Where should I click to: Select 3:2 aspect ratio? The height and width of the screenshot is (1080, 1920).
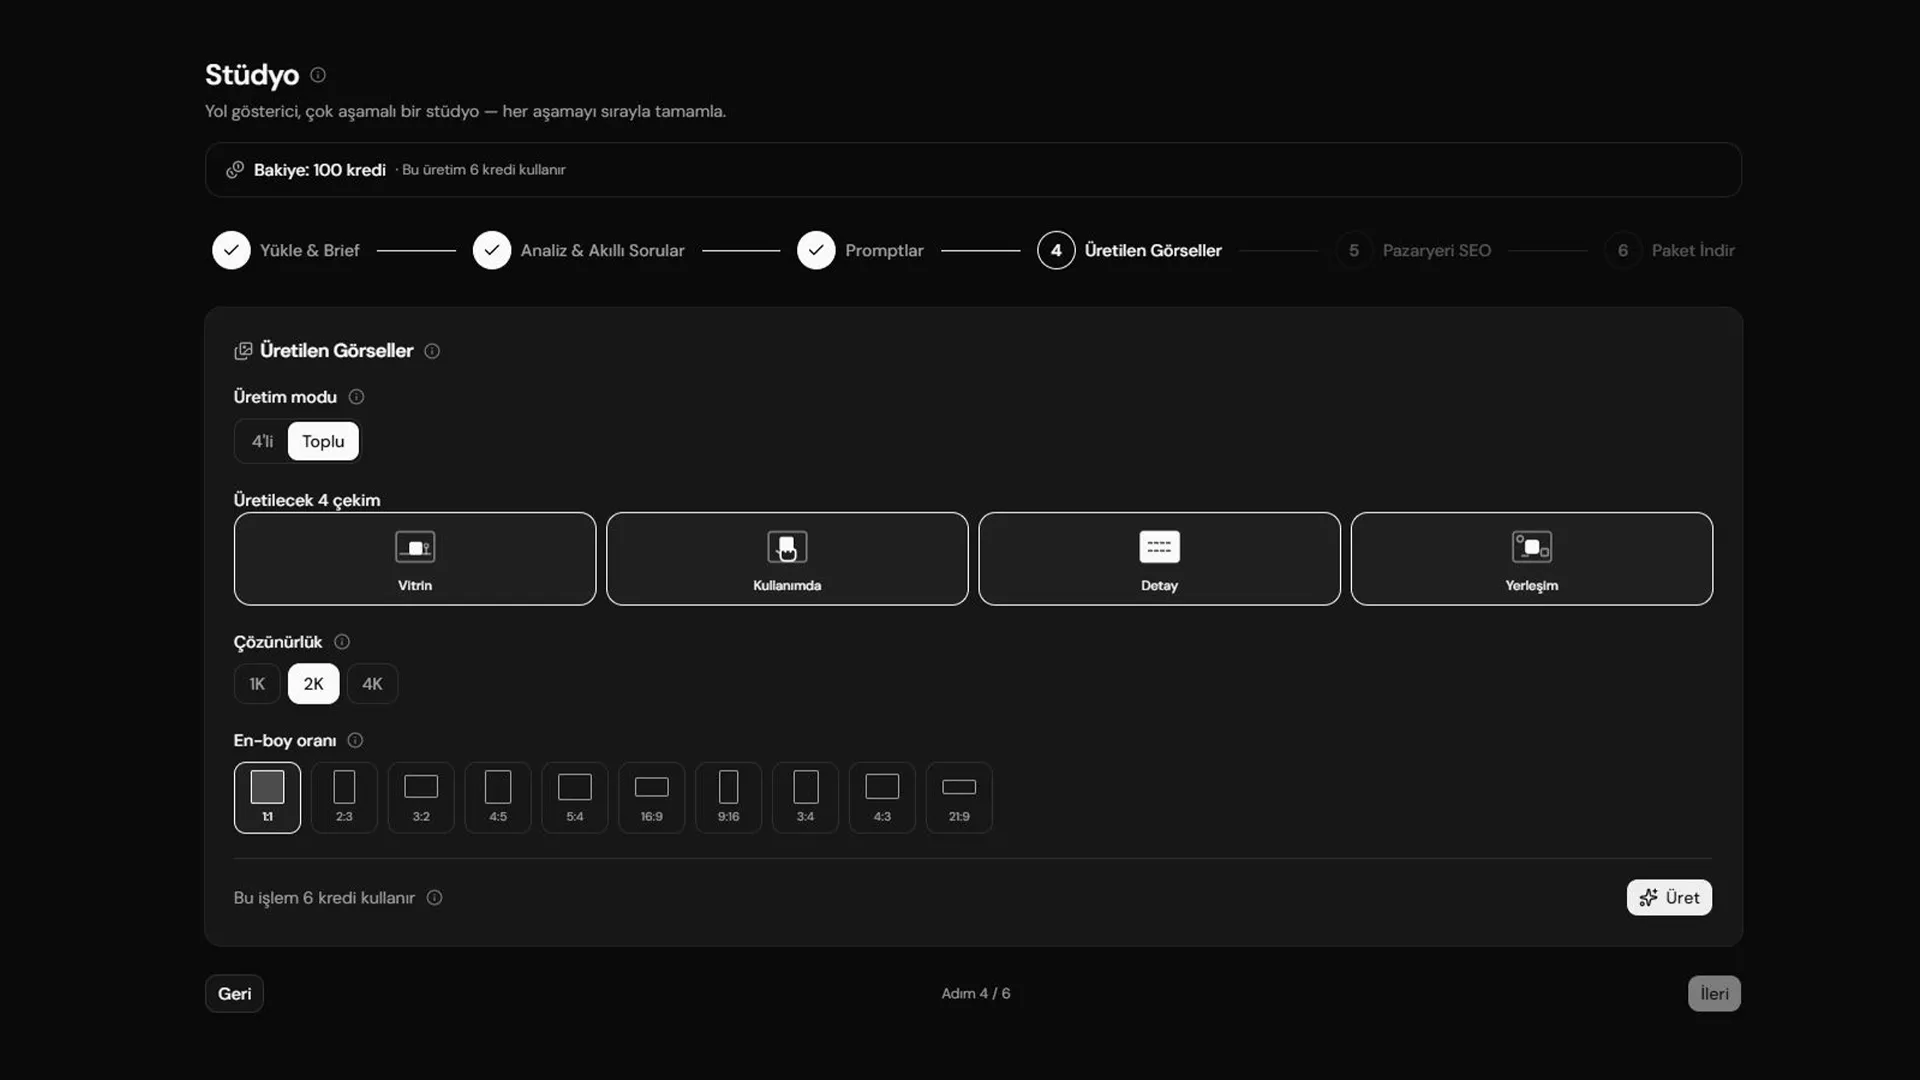coord(421,798)
